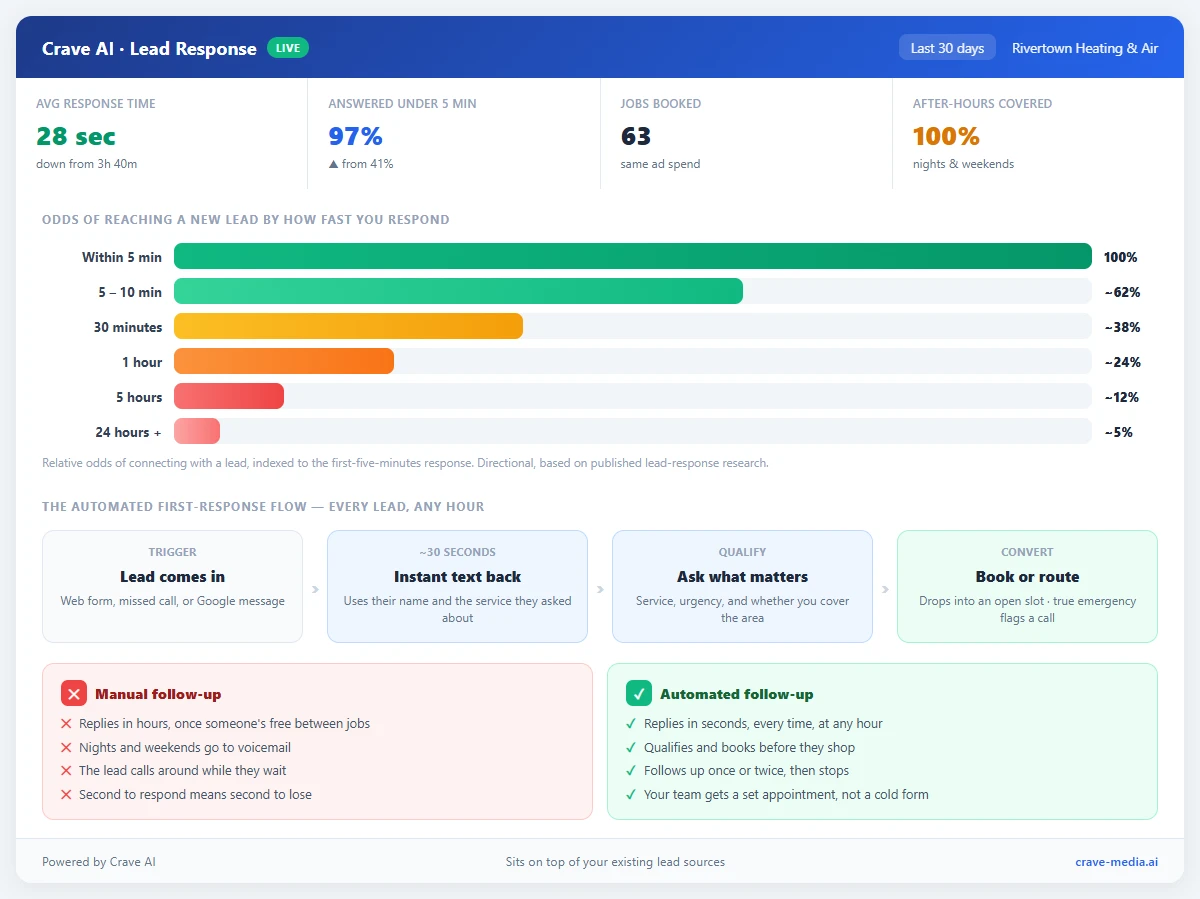Click X icon beside 'Replies in hours'
The height and width of the screenshot is (899, 1200).
coord(66,724)
